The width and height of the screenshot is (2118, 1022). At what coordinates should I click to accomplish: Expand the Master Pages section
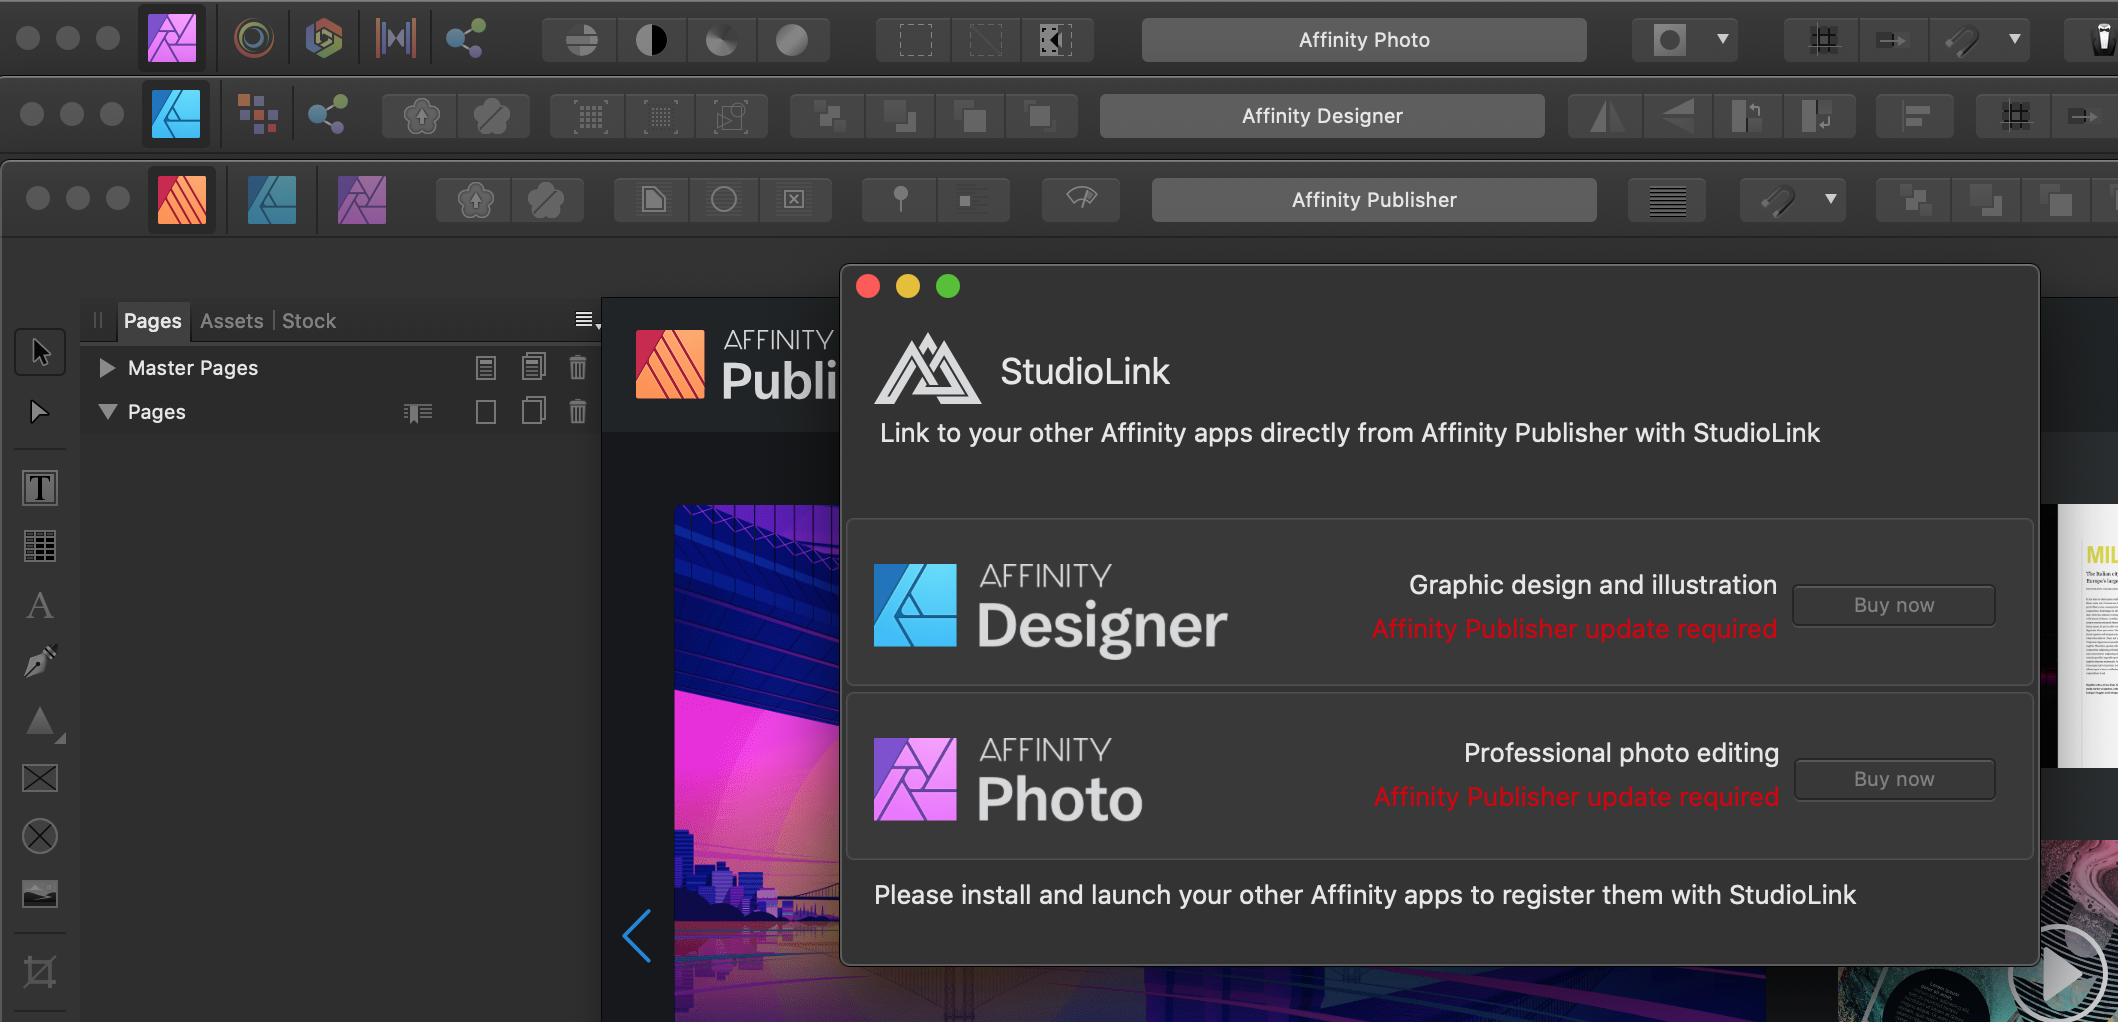coord(107,368)
